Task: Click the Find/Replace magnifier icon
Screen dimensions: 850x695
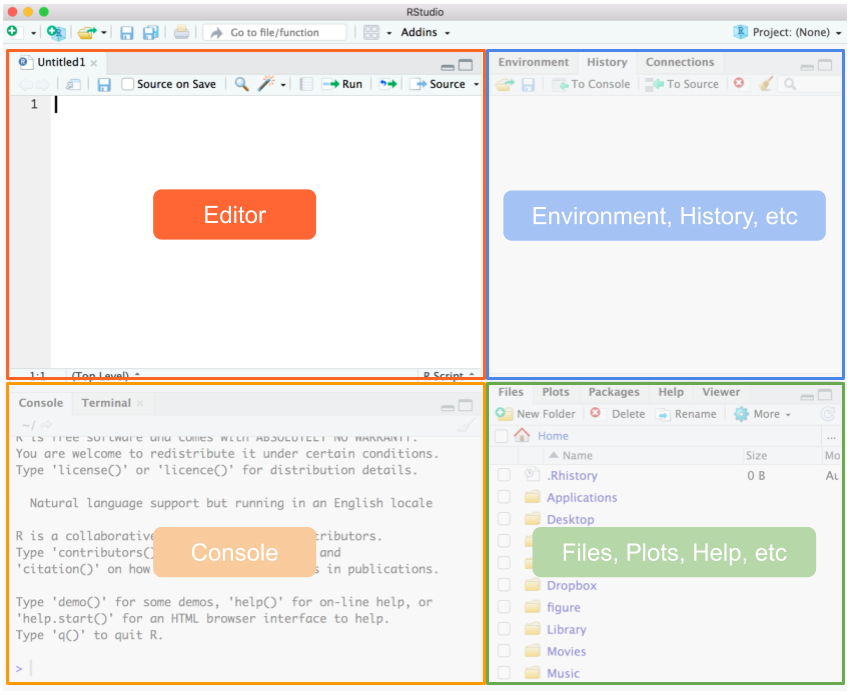Action: coord(242,84)
